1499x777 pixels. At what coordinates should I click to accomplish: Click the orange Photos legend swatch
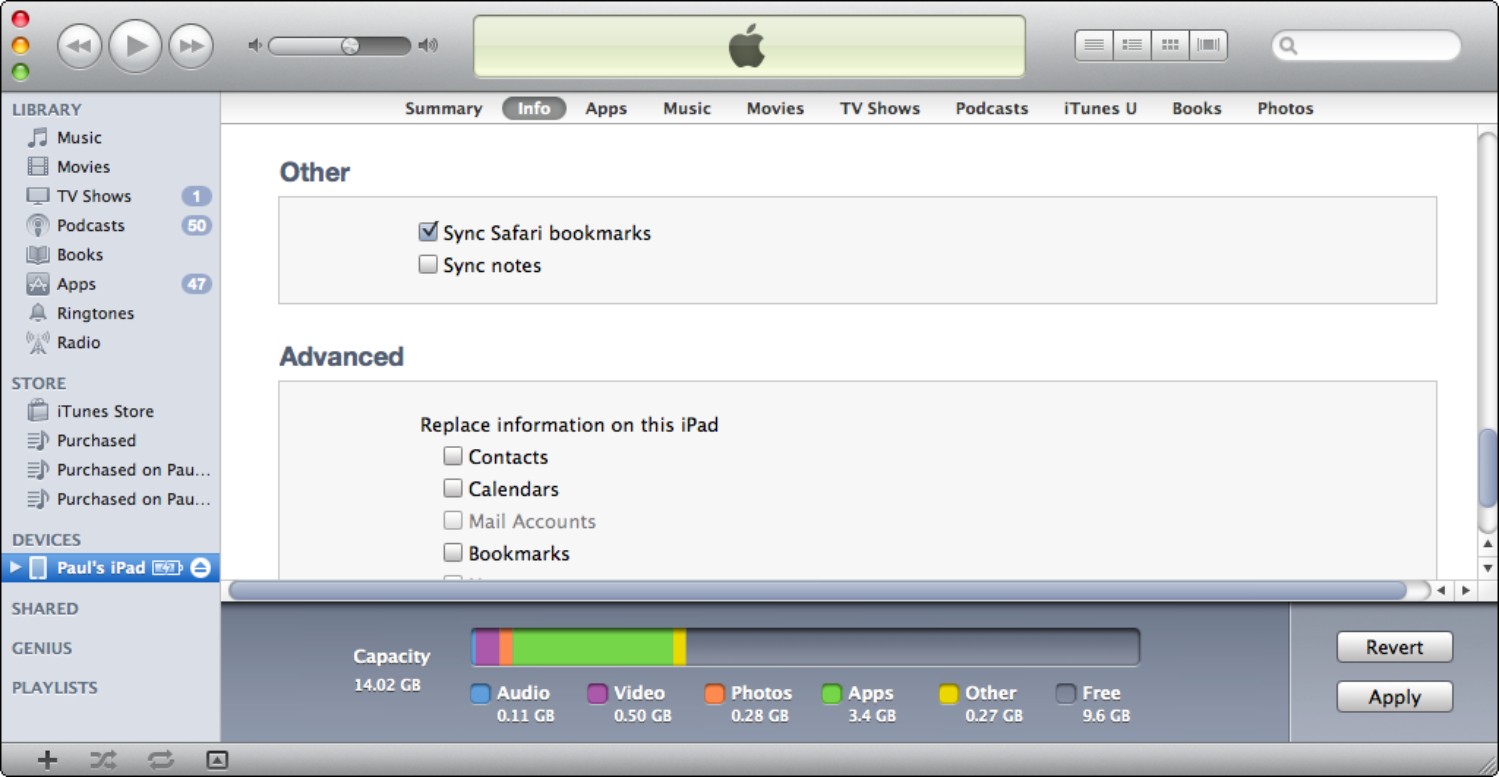[x=714, y=693]
